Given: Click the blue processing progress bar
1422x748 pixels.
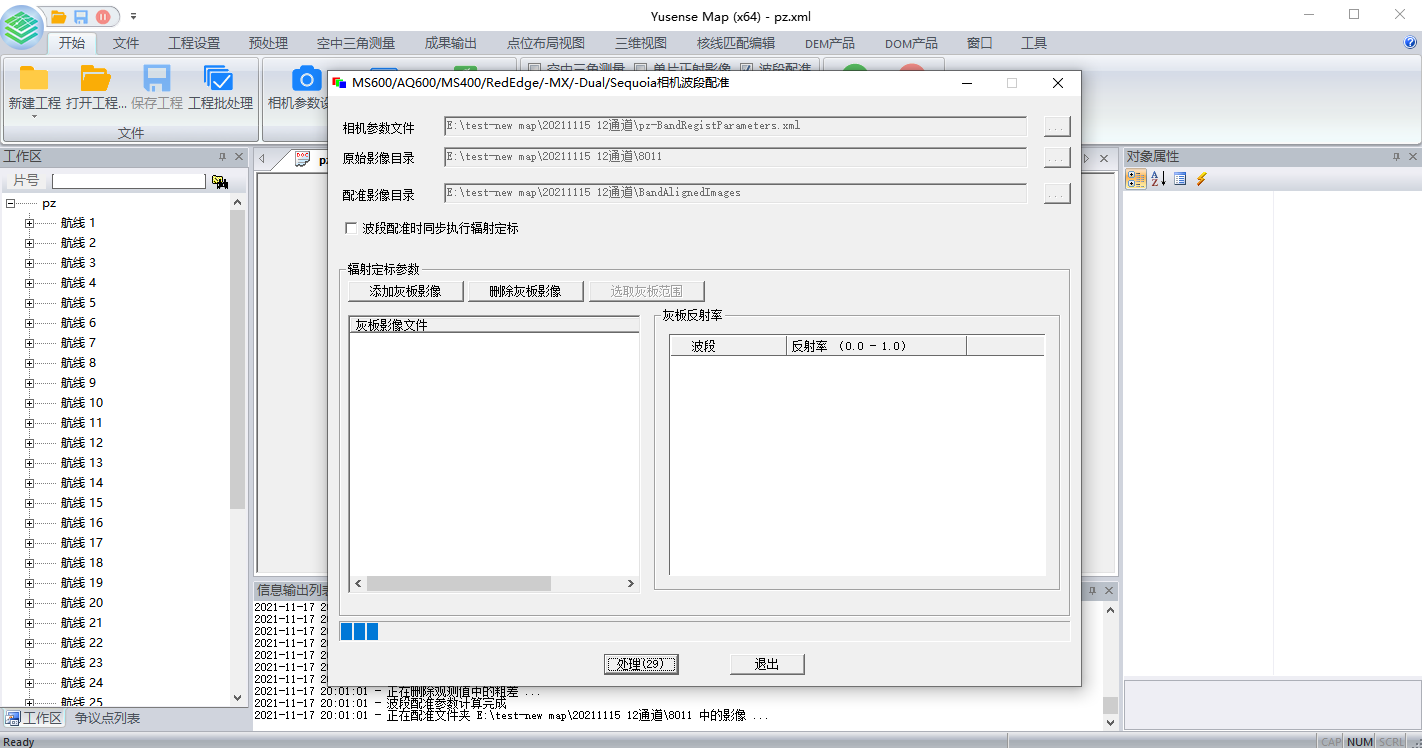Looking at the screenshot, I should (705, 631).
